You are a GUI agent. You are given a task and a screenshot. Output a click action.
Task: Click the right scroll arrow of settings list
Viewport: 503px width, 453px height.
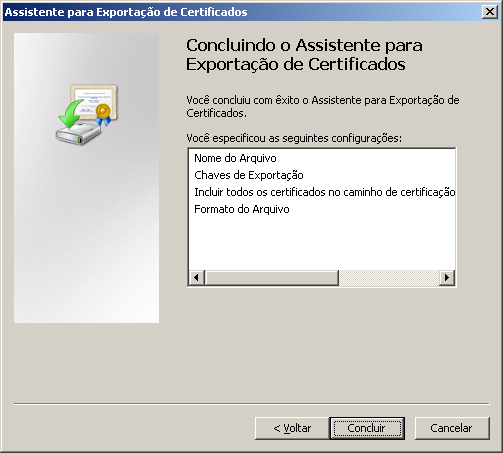tap(447, 277)
